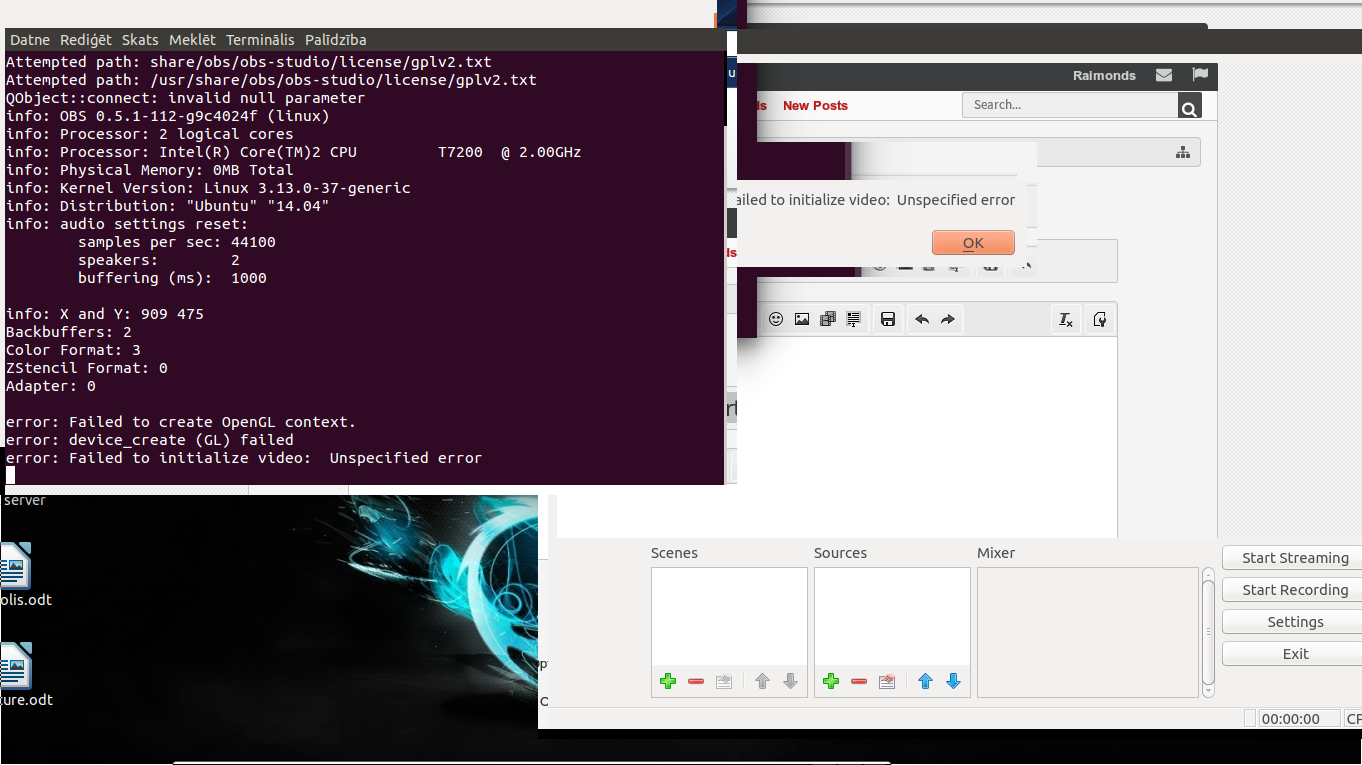Click the 'Mixer' panel label in OBS

996,553
